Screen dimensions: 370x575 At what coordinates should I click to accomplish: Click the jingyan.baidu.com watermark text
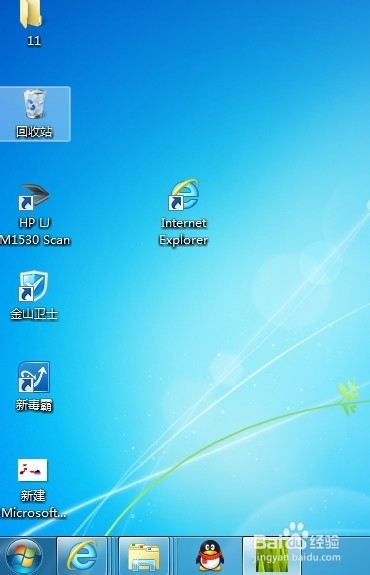click(x=297, y=557)
